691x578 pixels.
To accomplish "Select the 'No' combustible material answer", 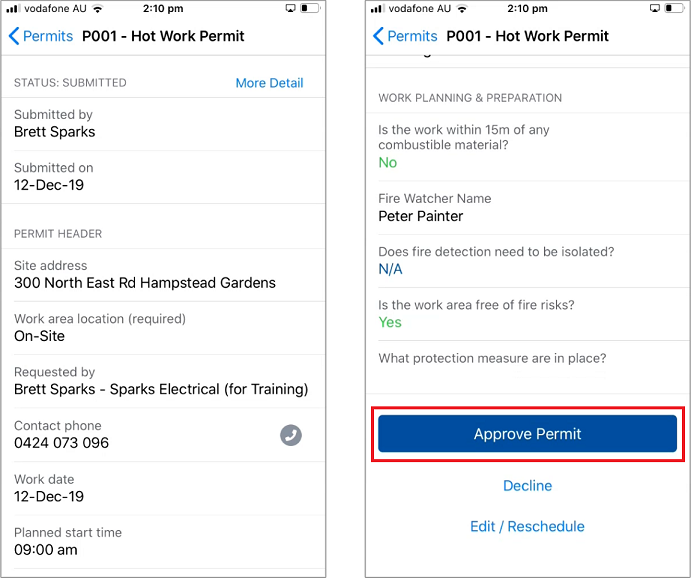I will (388, 163).
